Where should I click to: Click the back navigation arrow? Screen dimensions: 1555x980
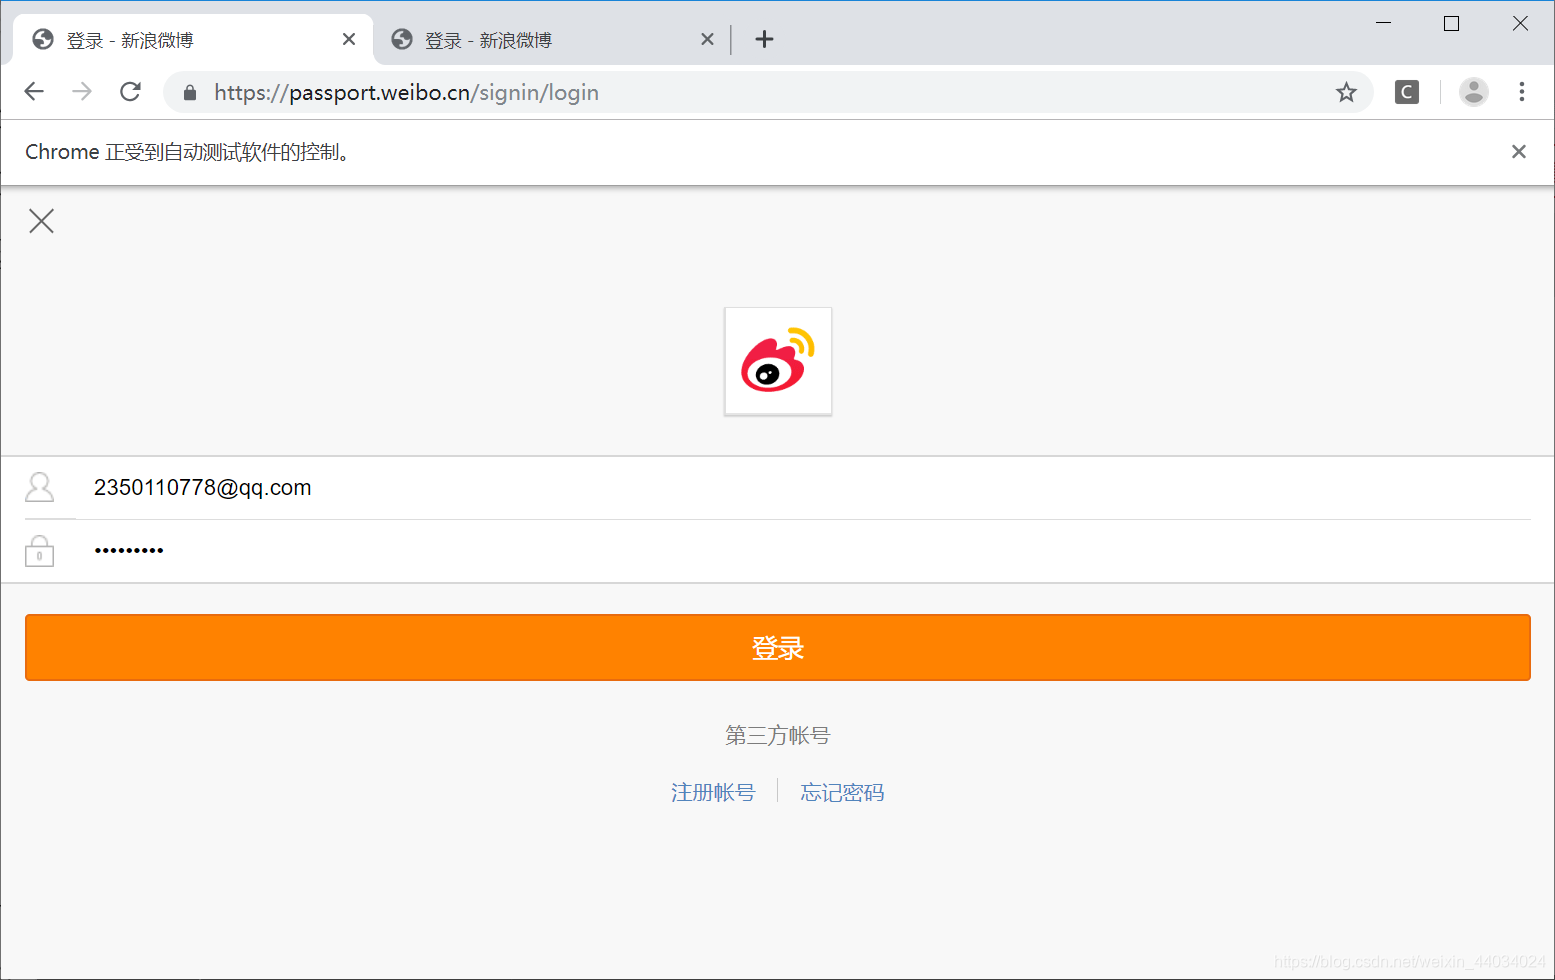pos(33,91)
